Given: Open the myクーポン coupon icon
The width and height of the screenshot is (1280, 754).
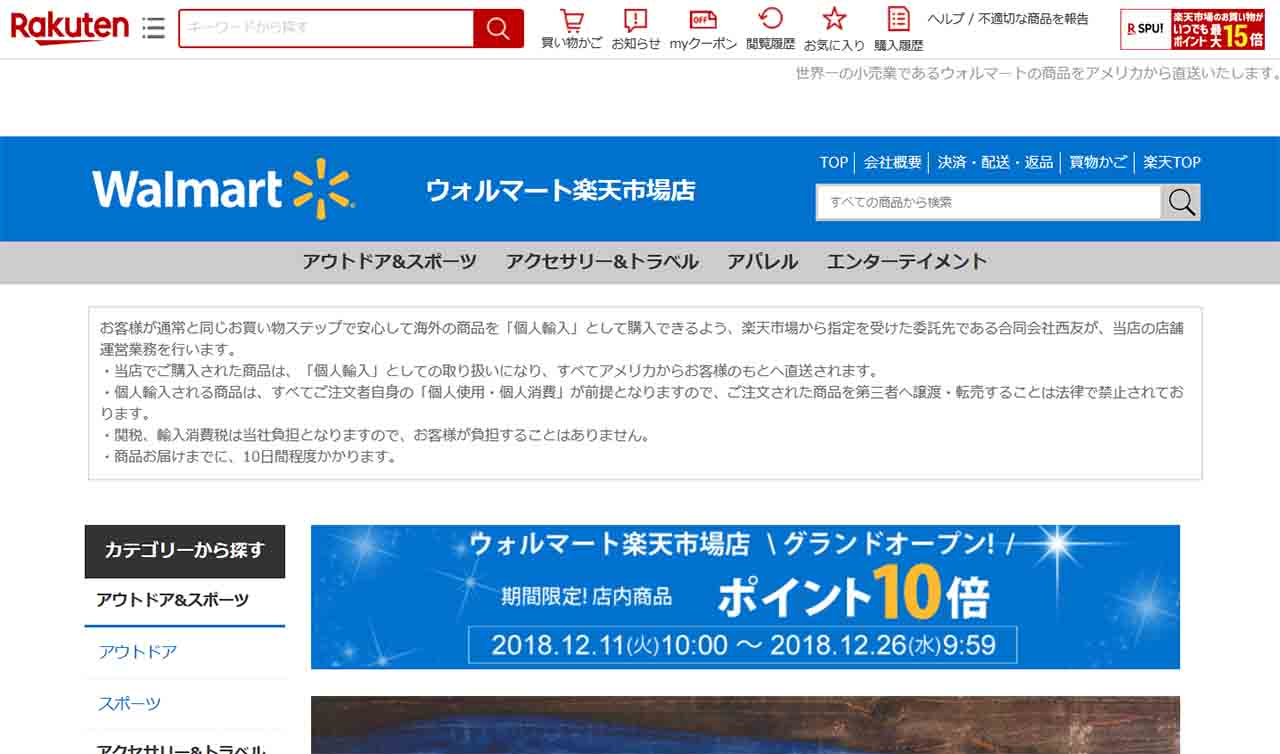Looking at the screenshot, I should click(x=703, y=21).
